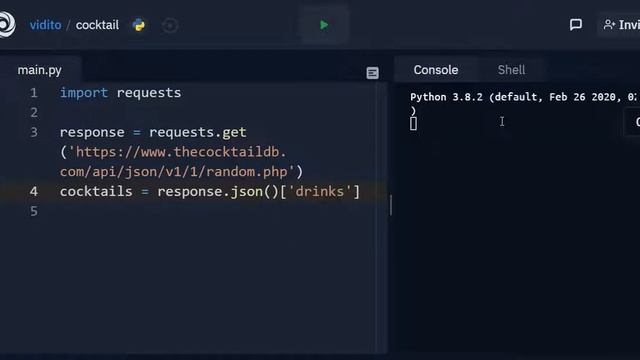Viewport: 640px width, 360px height.
Task: Click the console cursor prompt
Action: point(413,123)
